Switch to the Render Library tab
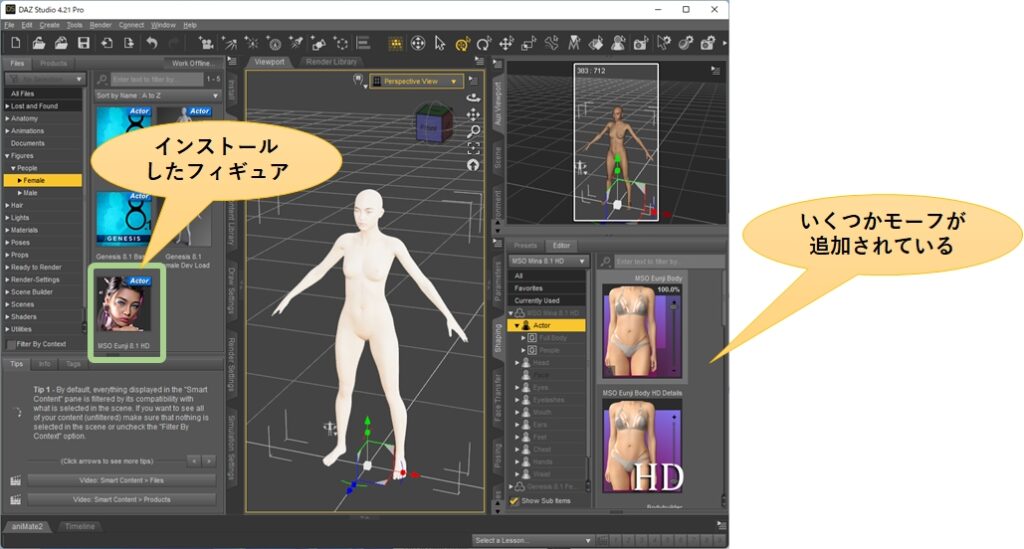1024x549 pixels. tap(331, 62)
